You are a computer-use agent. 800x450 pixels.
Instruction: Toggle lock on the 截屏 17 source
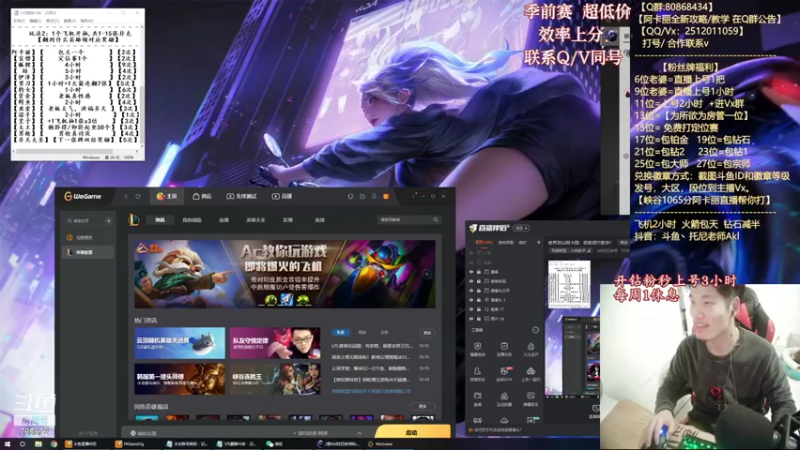tap(479, 309)
